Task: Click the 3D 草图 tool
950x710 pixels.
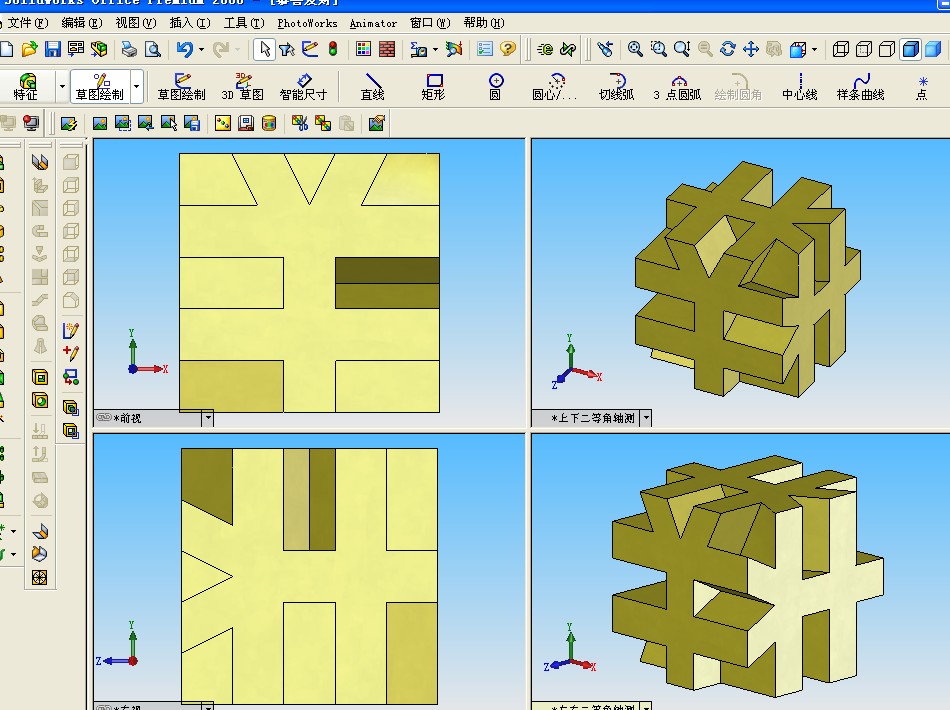Action: [x=242, y=87]
